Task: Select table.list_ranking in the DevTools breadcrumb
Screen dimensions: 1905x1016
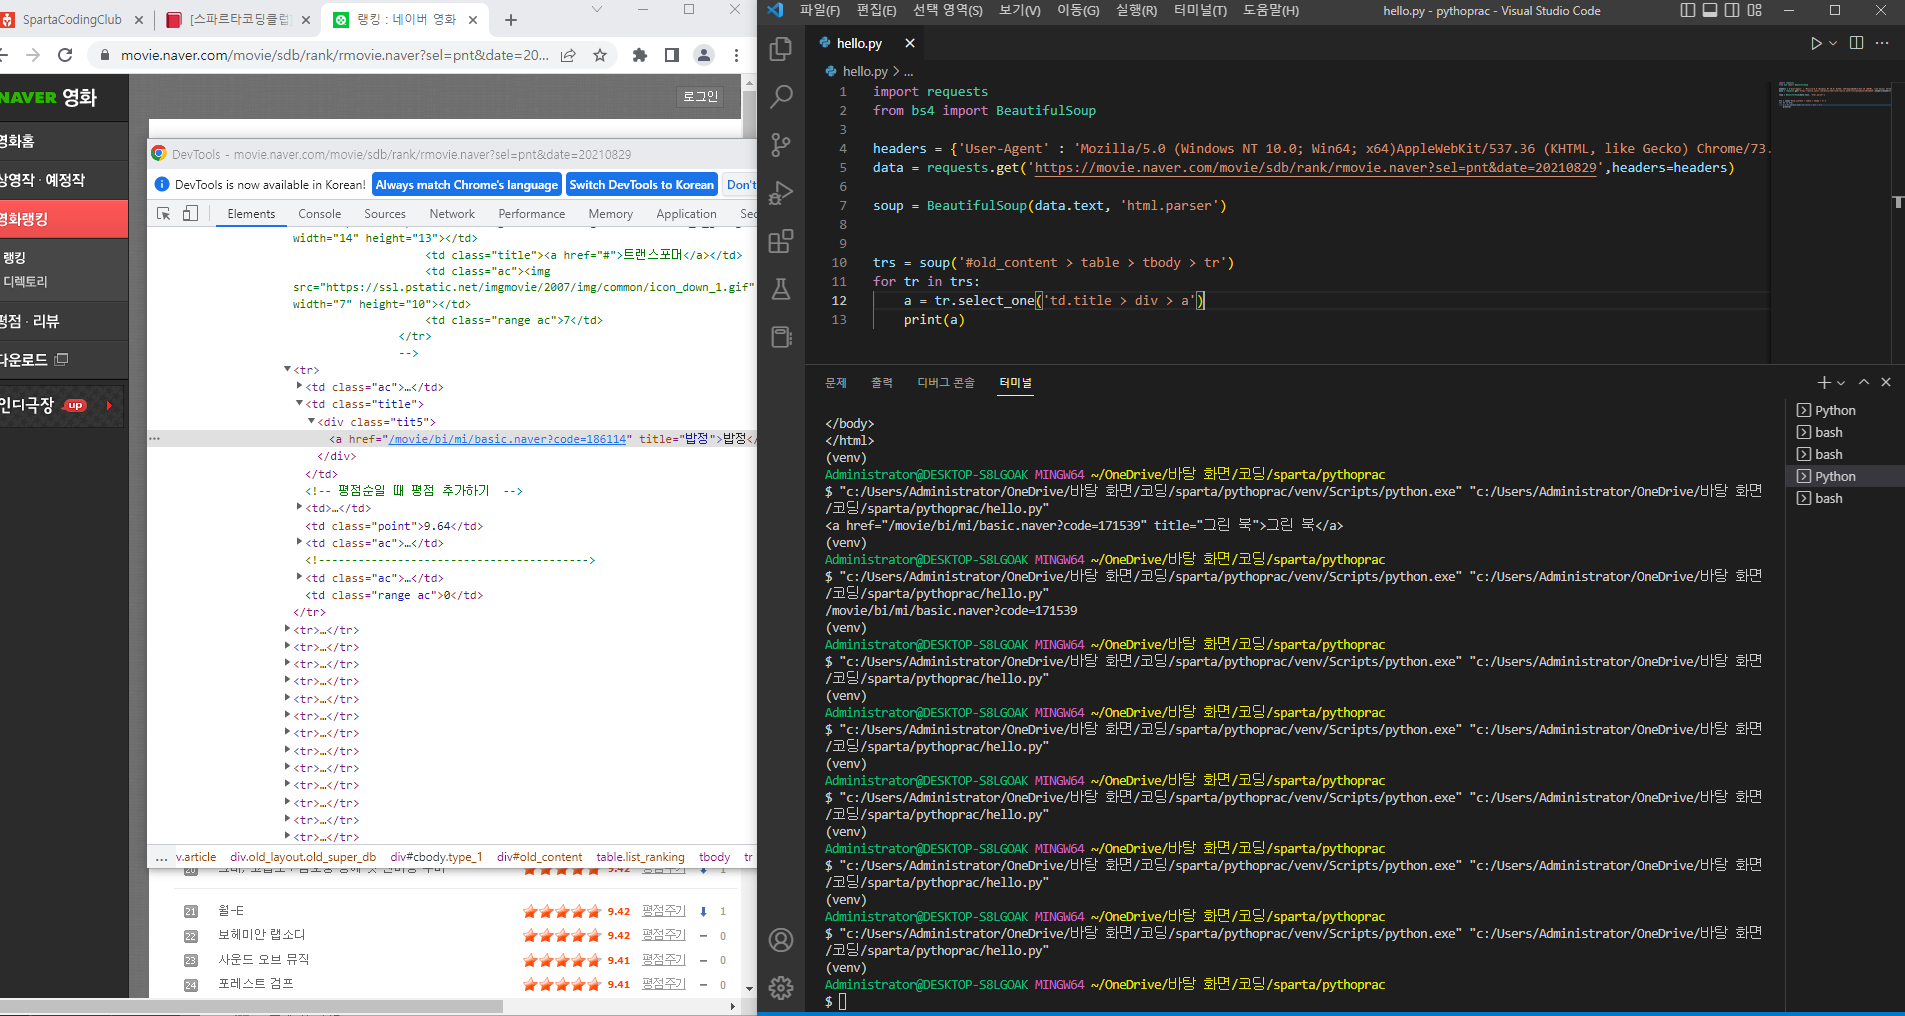Action: tap(640, 857)
